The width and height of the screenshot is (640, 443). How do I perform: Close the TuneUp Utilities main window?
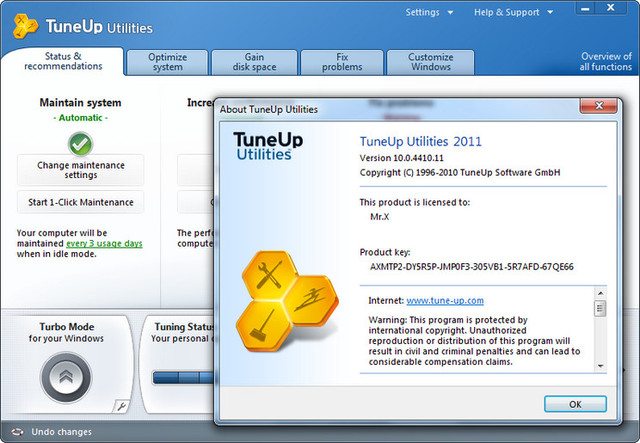pyautogui.click(x=611, y=8)
